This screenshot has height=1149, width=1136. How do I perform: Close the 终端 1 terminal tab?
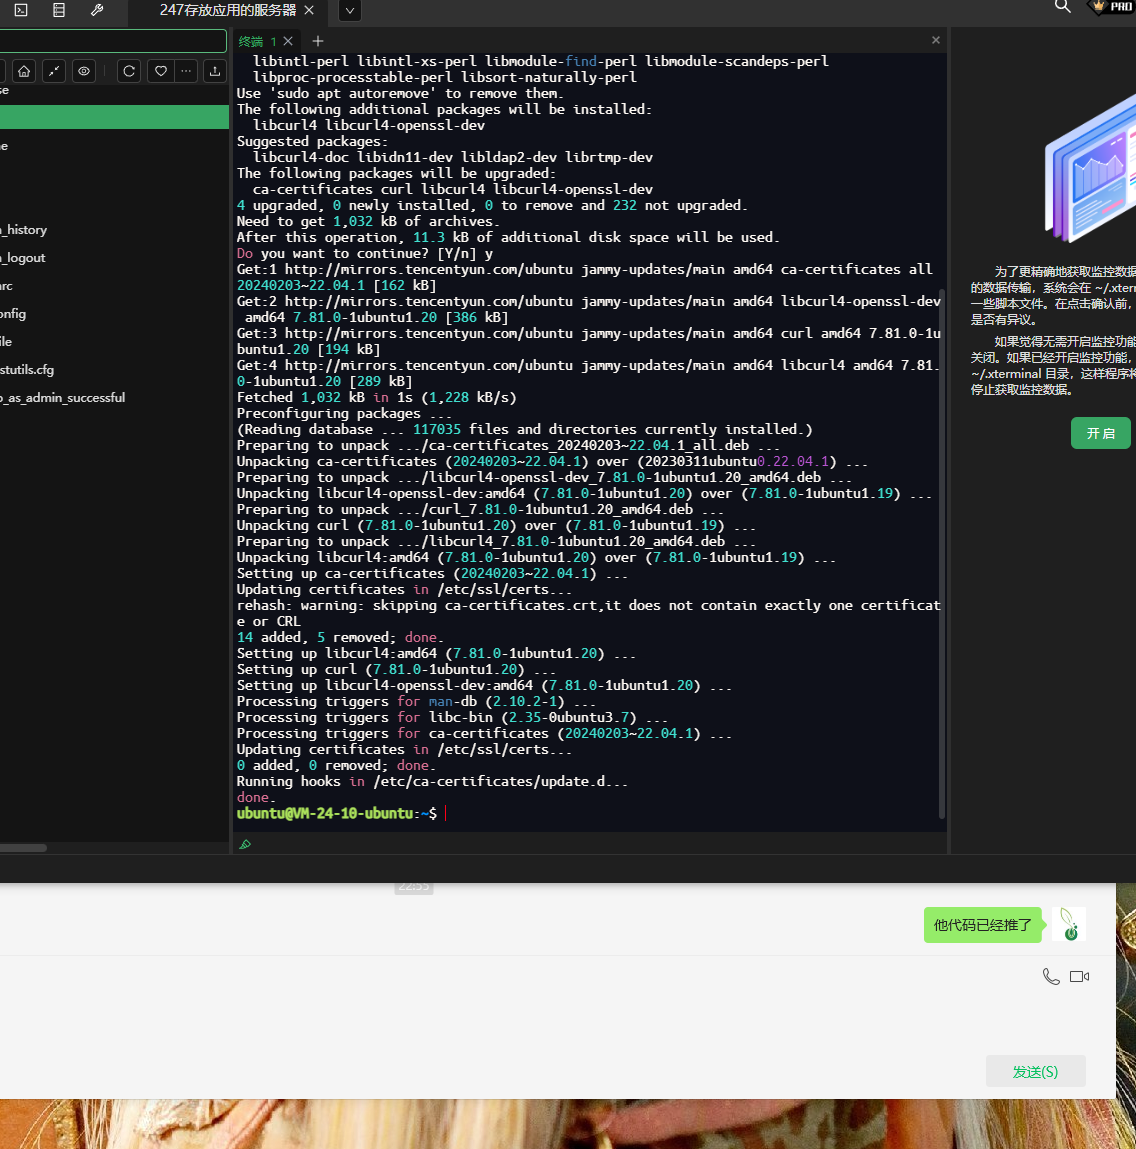[288, 41]
